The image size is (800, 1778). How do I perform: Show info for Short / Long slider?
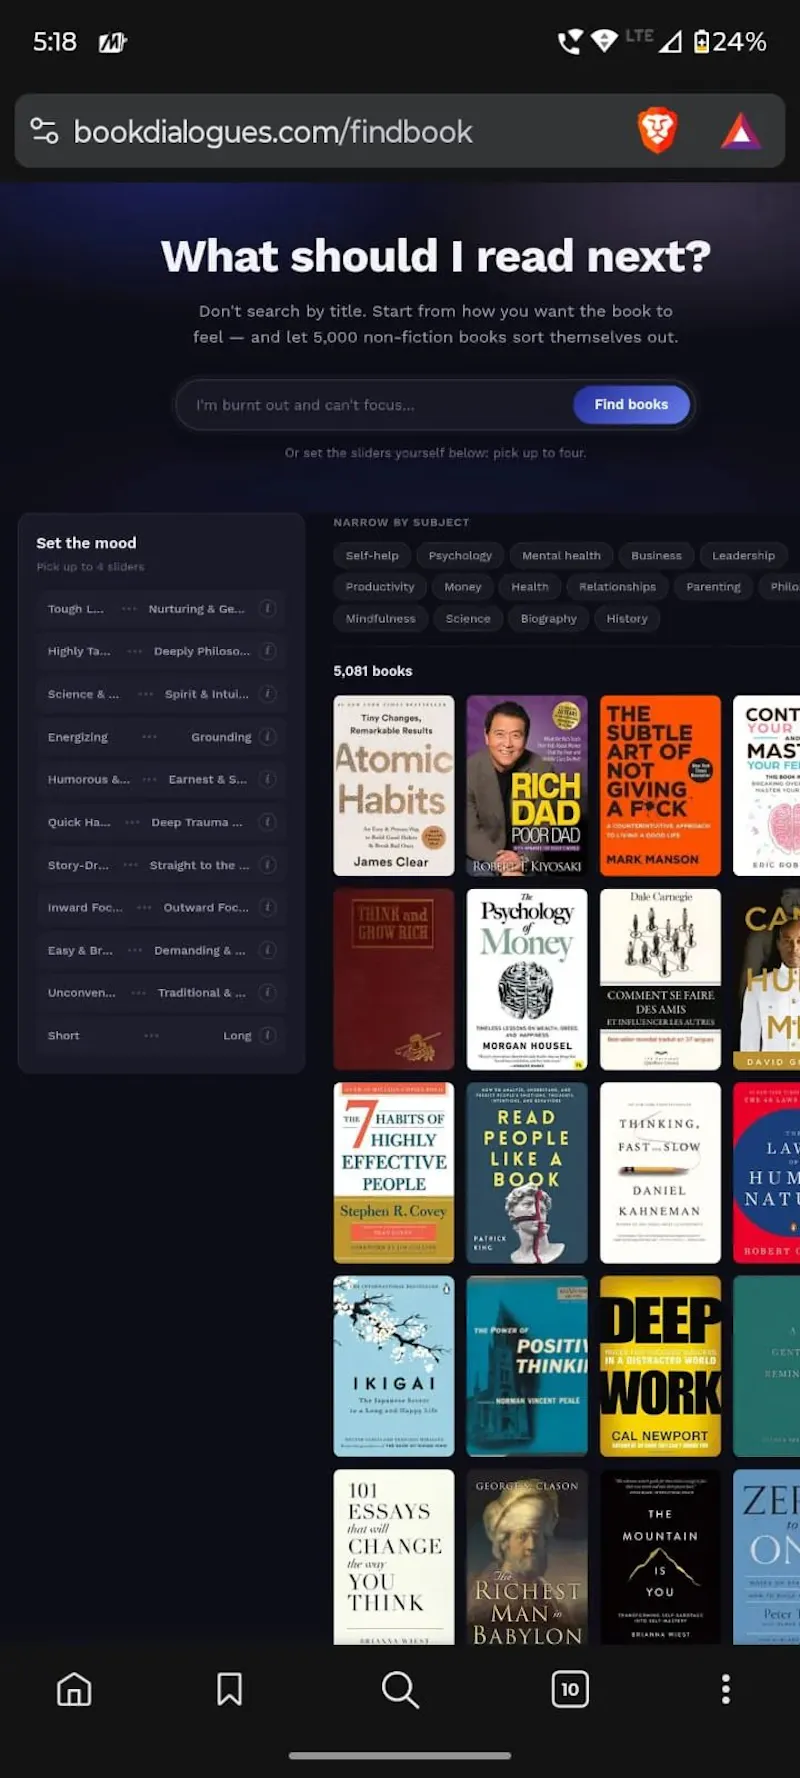click(267, 1035)
